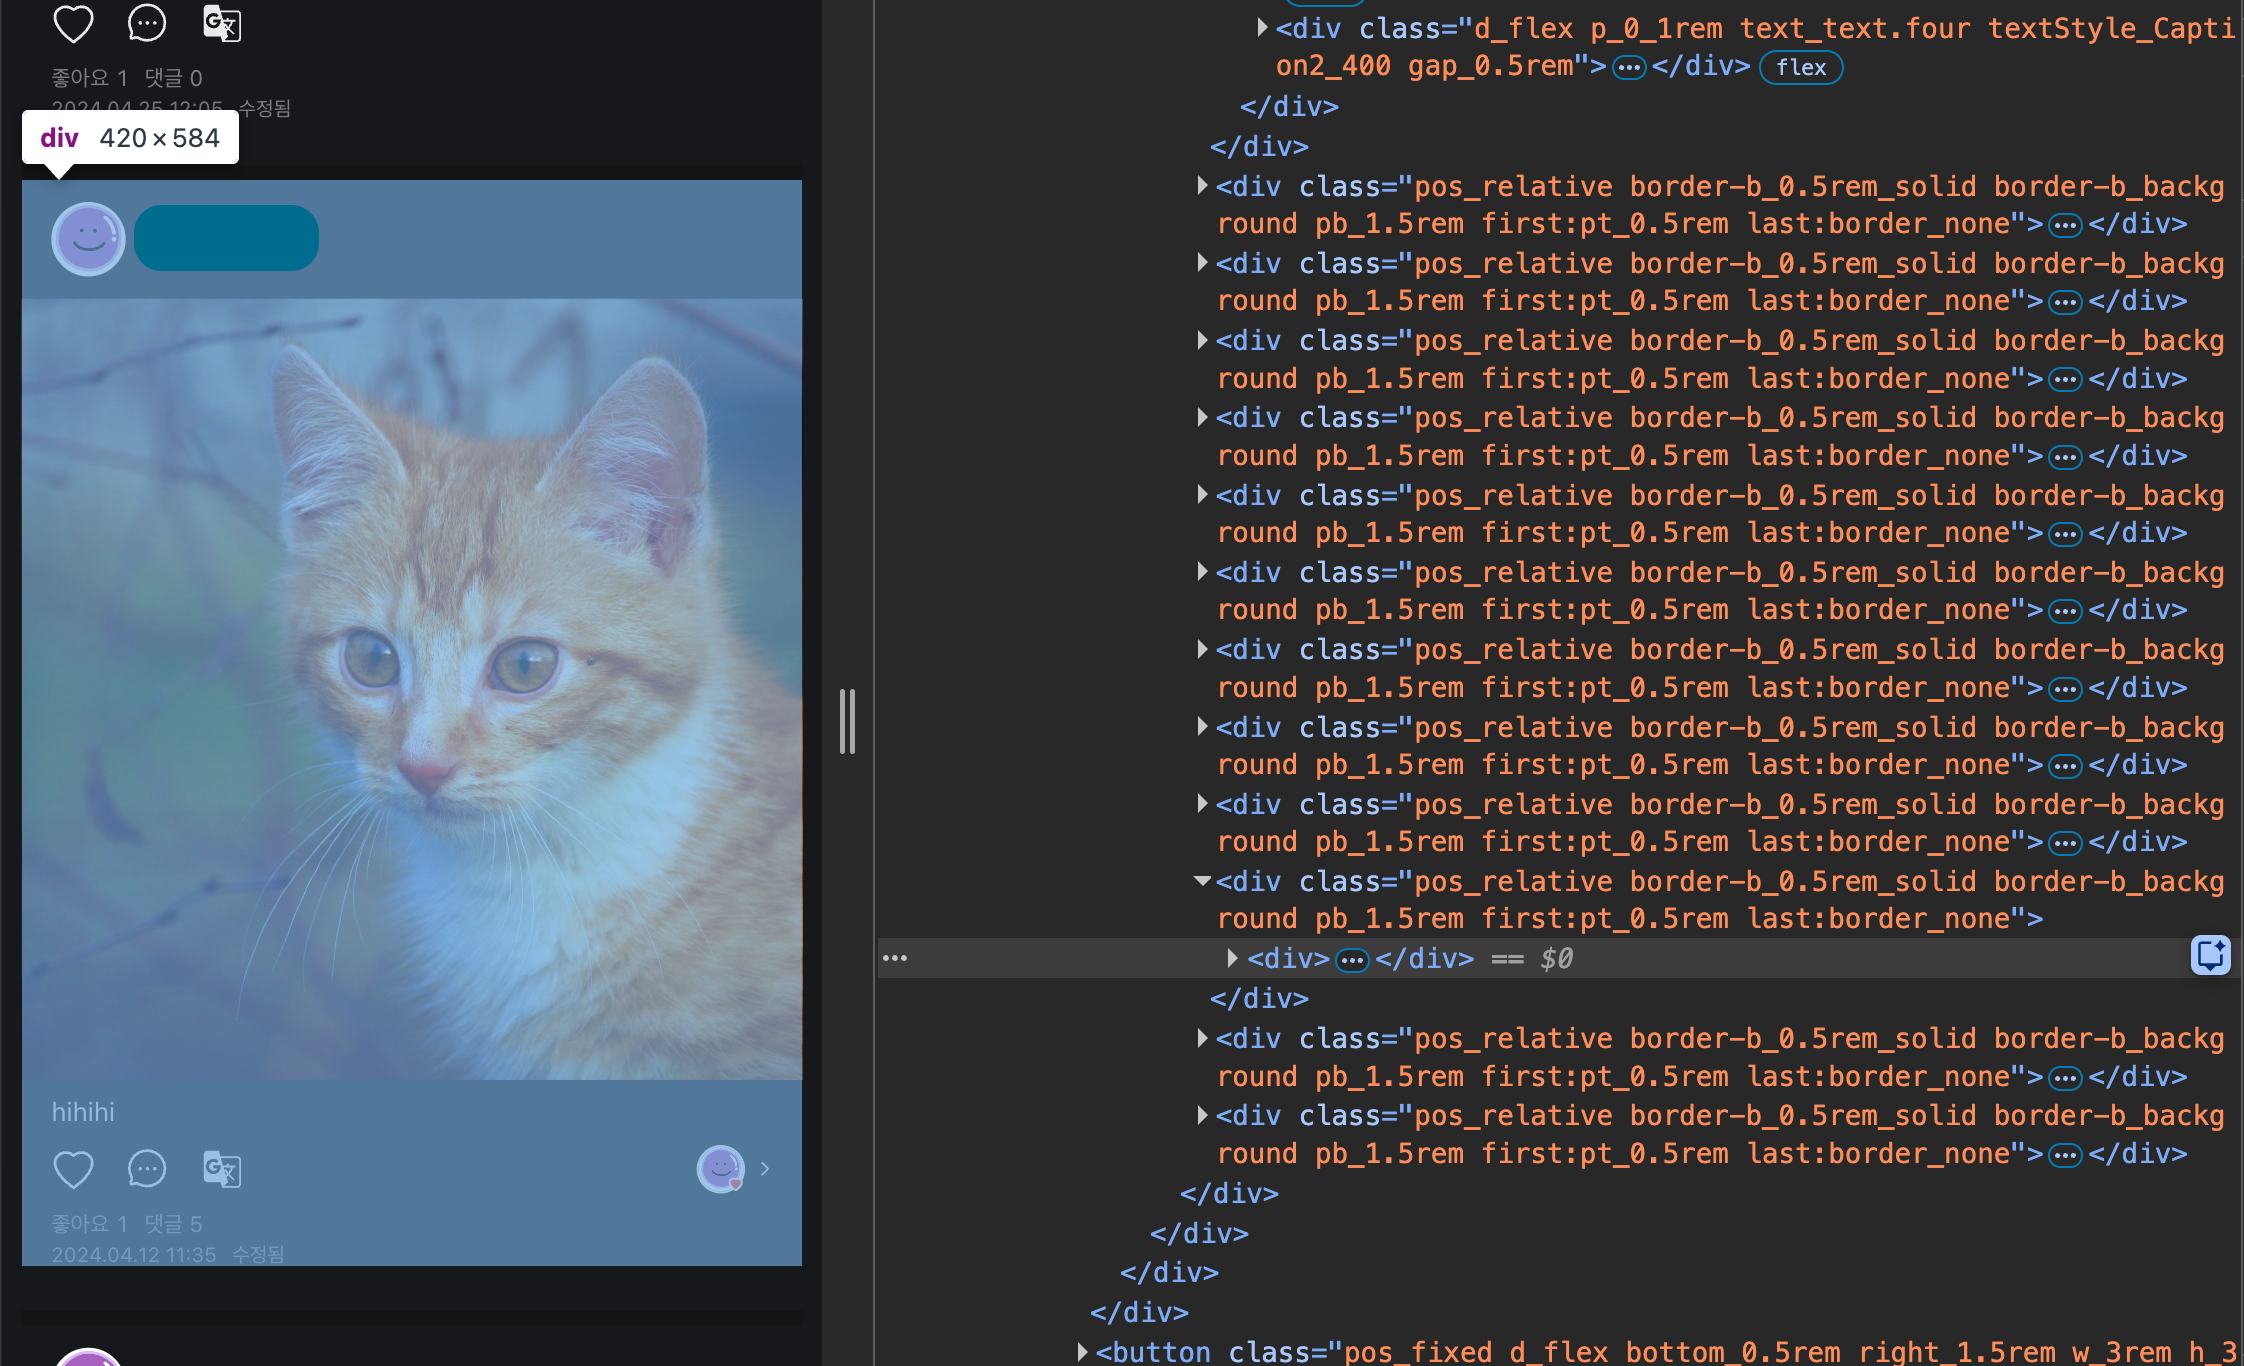
Task: Click the AI assistance icon on selected row
Action: [2210, 955]
